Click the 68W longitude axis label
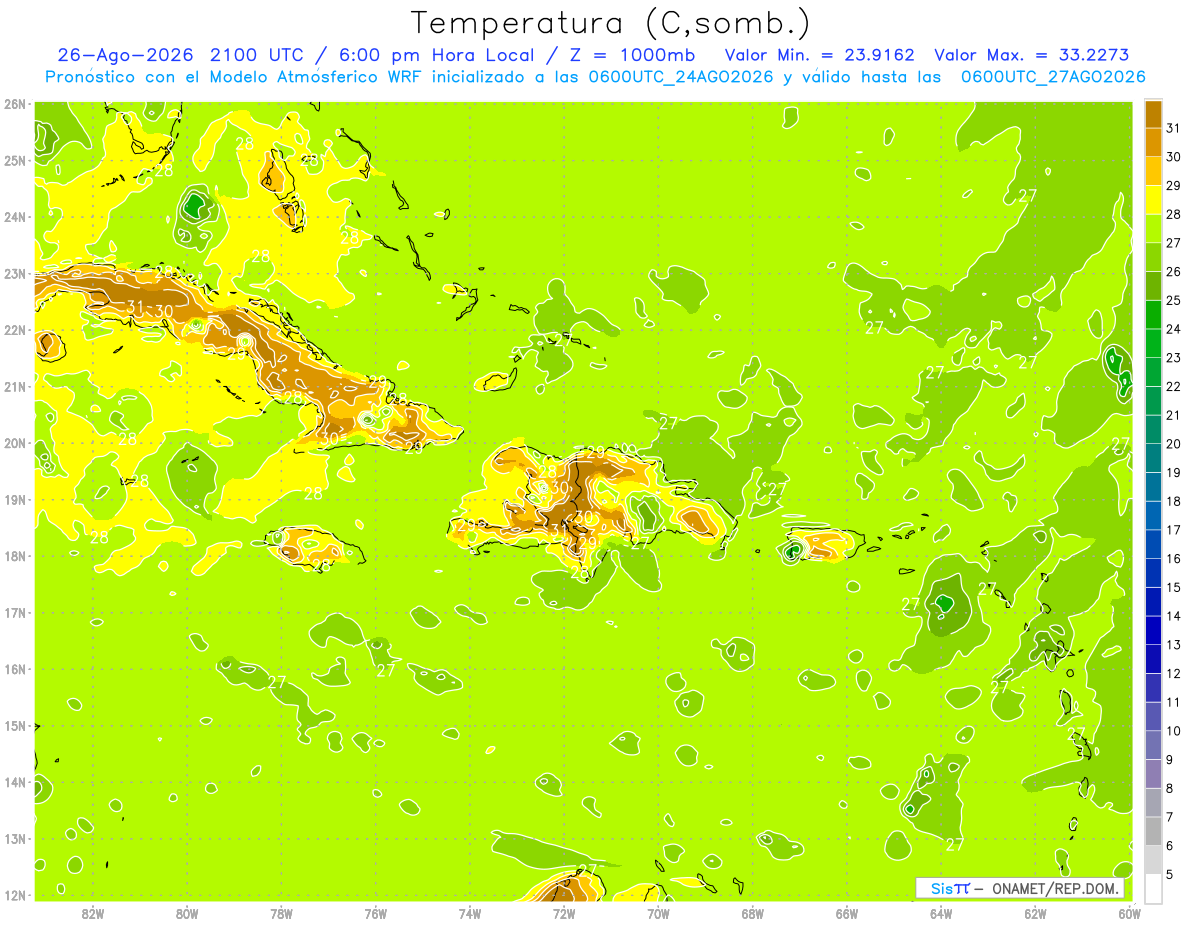 click(x=753, y=913)
